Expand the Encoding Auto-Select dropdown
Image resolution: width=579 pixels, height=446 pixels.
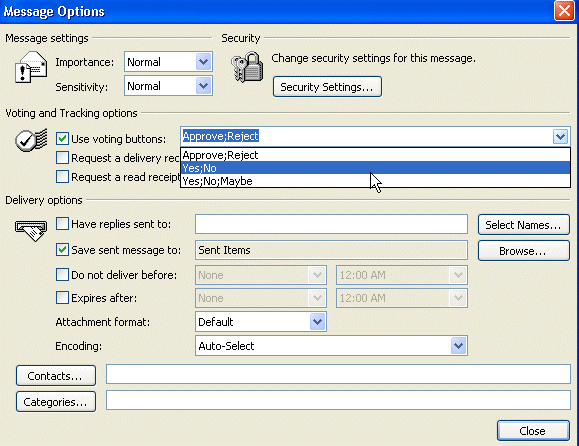459,346
